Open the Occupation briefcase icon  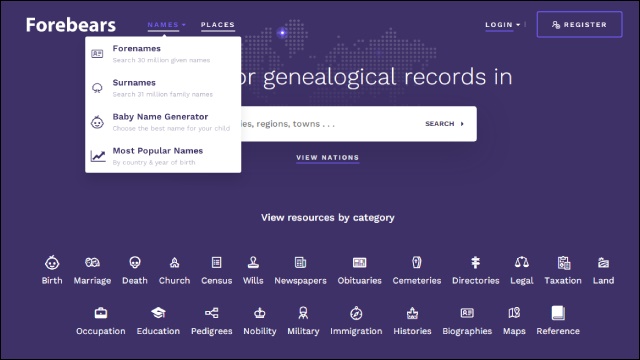coord(101,313)
